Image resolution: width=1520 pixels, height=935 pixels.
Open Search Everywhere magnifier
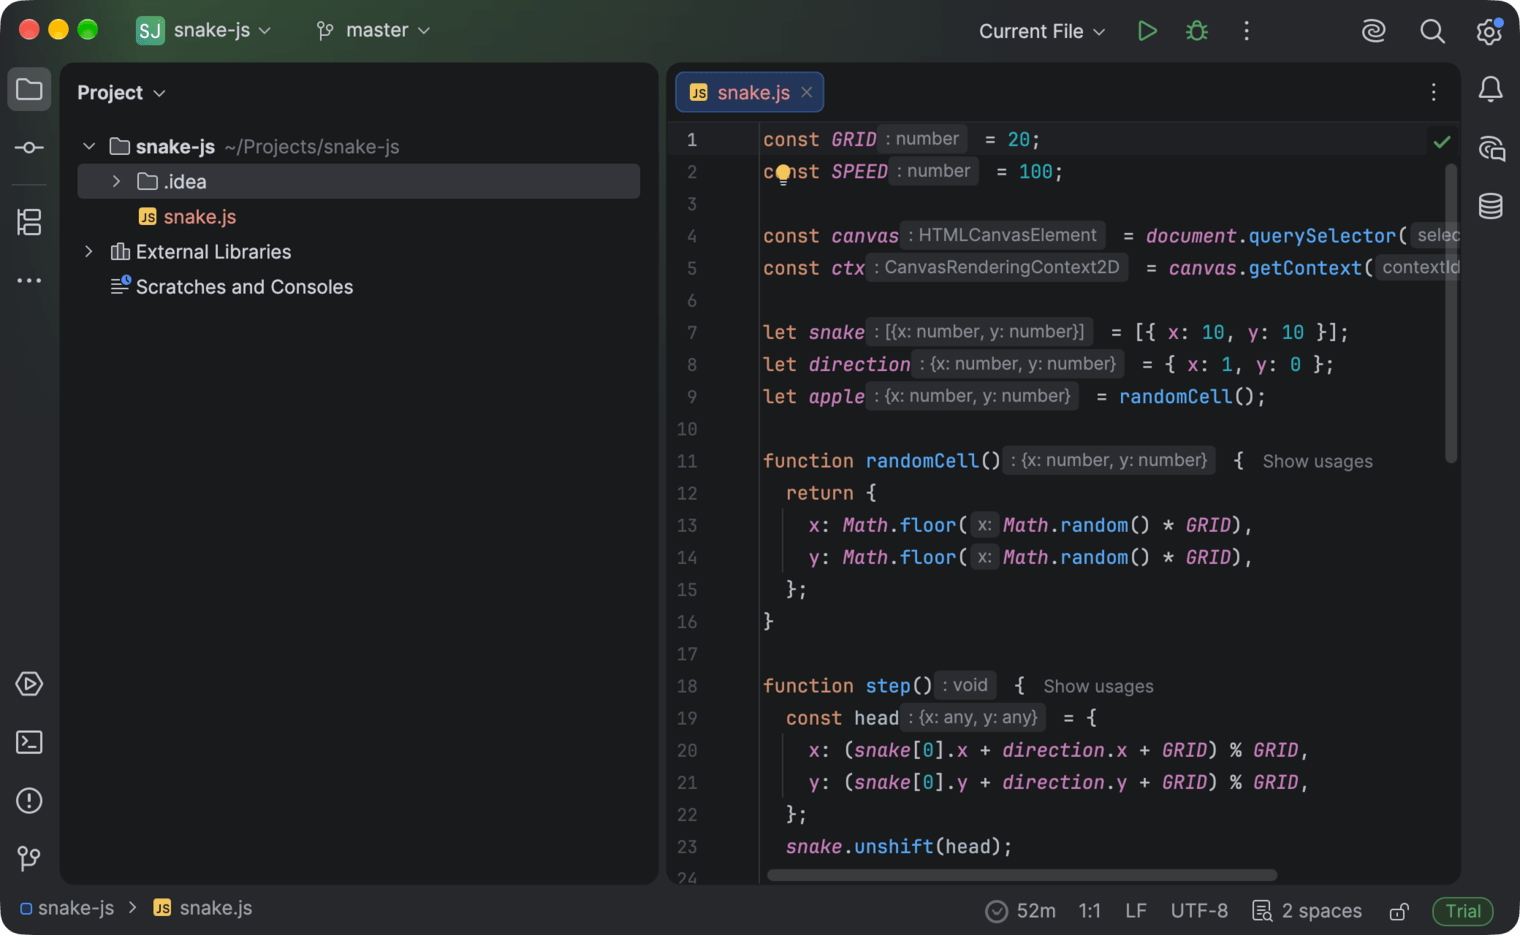[1432, 31]
